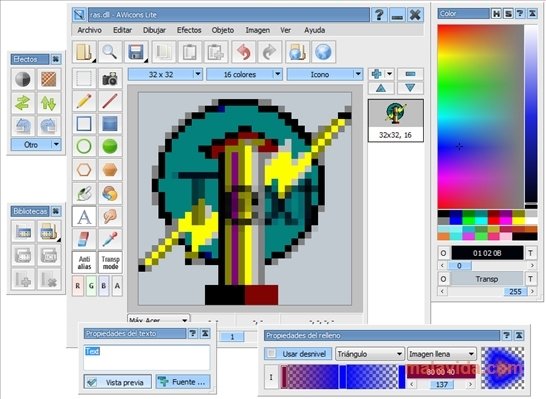Select the Text tool with letter A

pyautogui.click(x=84, y=217)
